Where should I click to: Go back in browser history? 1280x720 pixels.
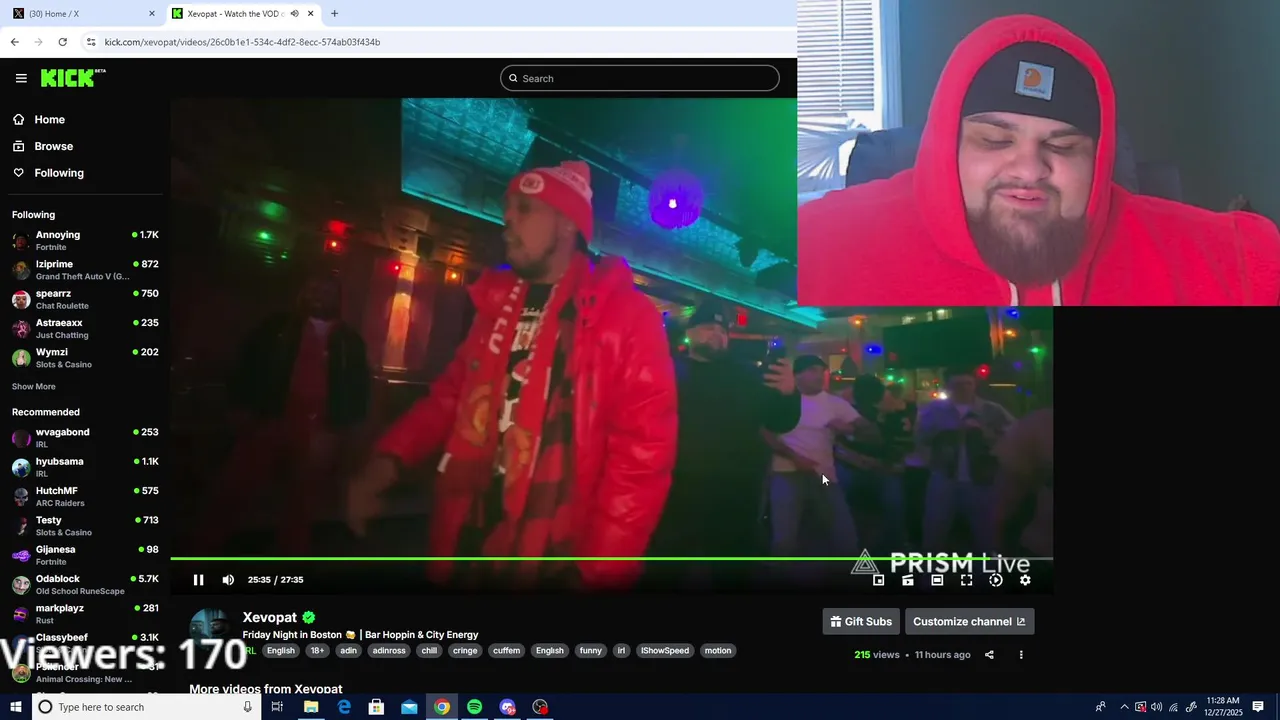pos(14,42)
